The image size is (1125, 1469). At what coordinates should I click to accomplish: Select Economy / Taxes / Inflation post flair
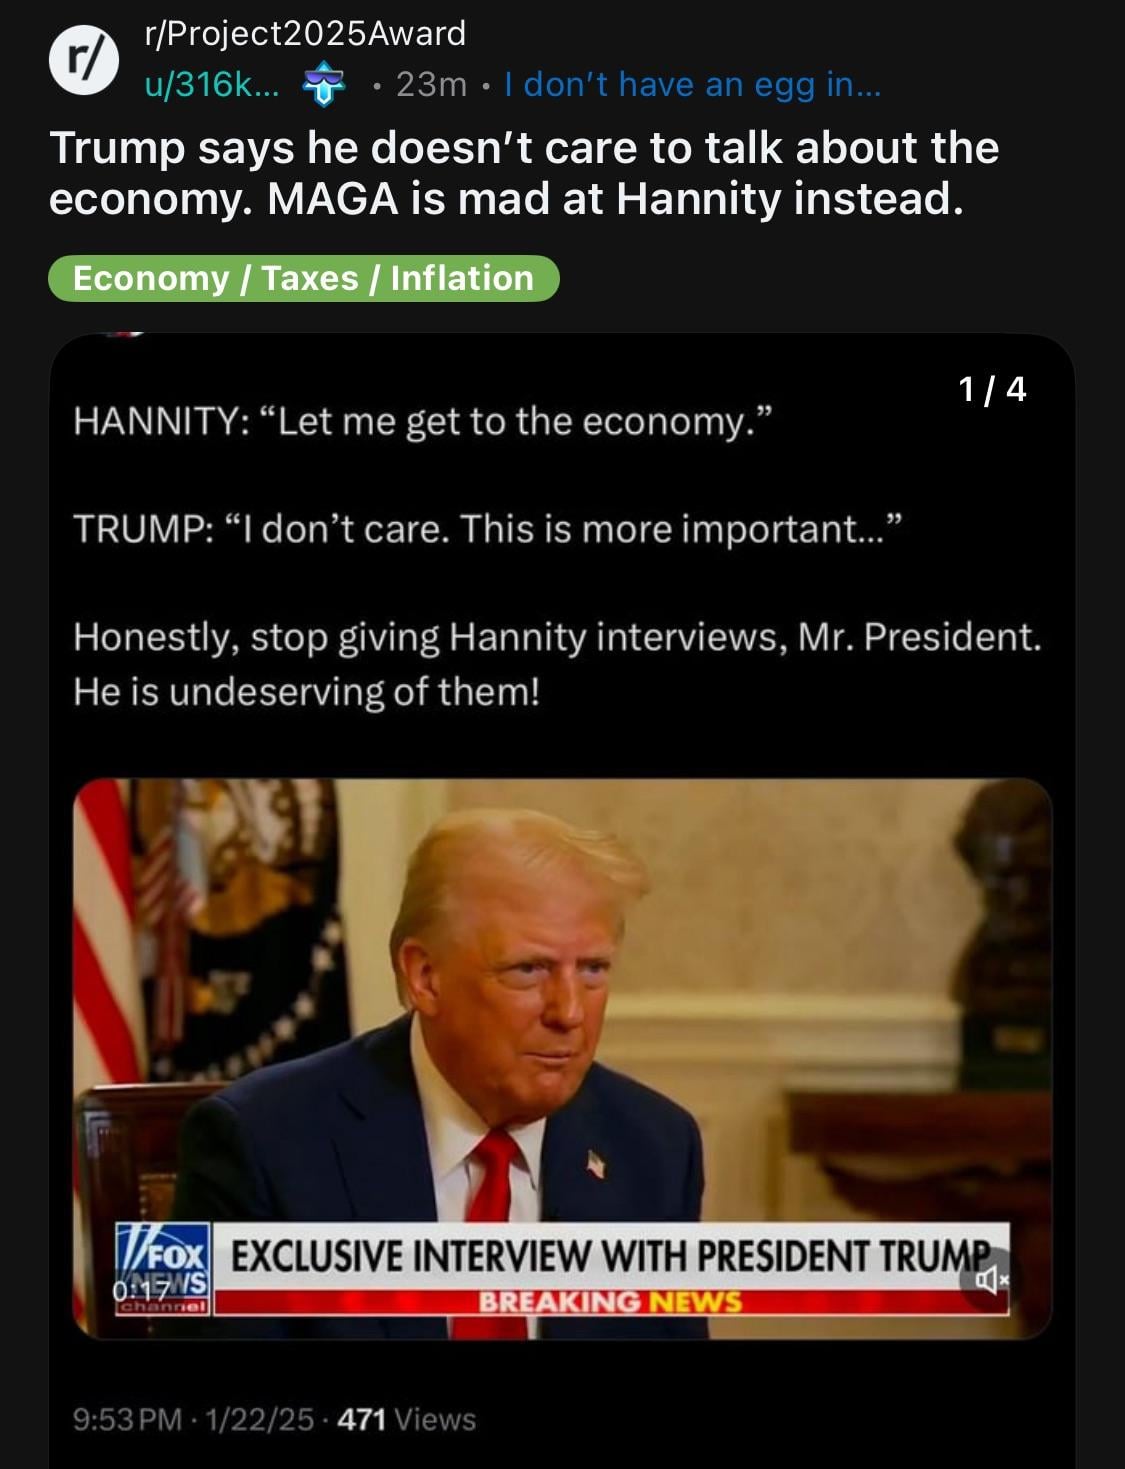(303, 278)
